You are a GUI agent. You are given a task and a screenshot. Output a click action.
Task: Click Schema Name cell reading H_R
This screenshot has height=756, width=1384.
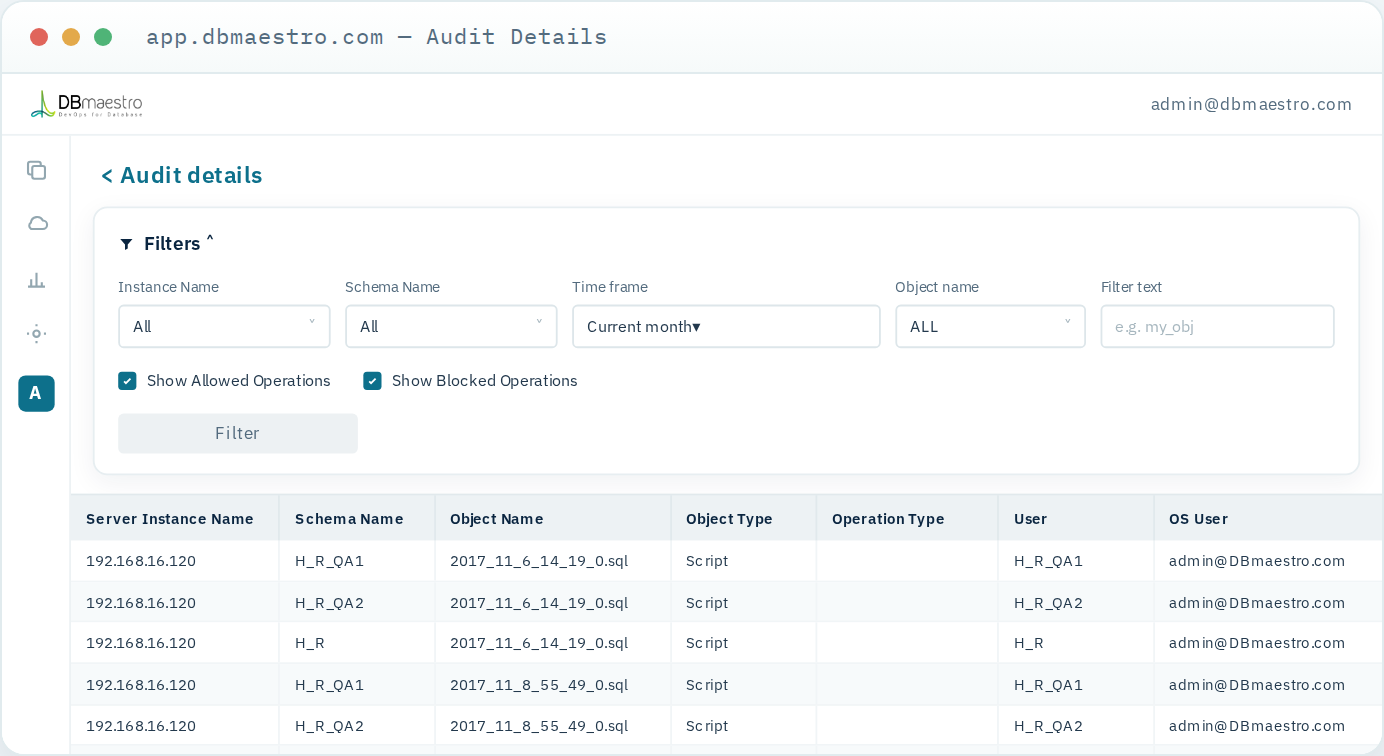tap(310, 643)
